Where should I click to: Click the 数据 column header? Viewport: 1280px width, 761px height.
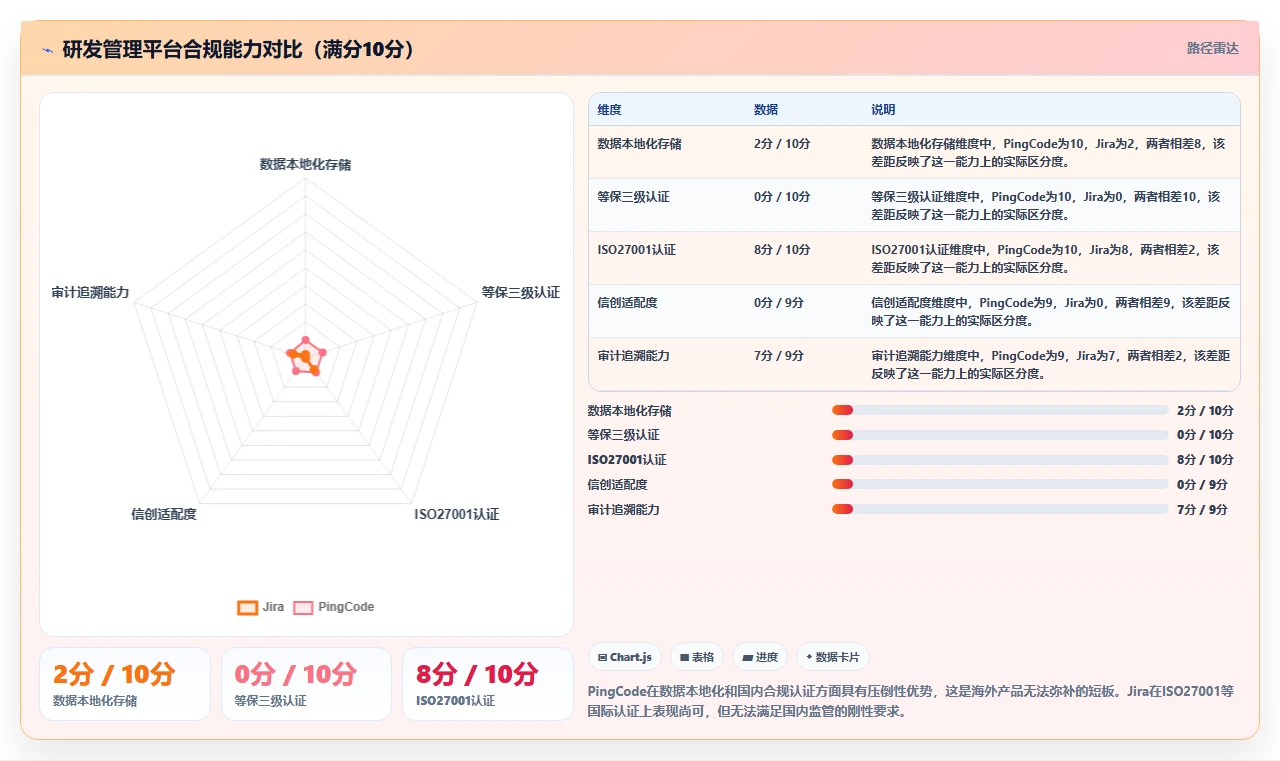(766, 110)
